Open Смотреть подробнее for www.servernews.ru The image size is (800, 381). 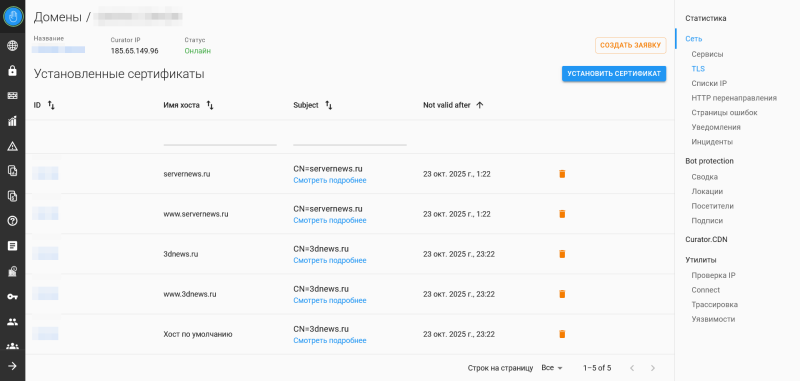pyautogui.click(x=330, y=220)
